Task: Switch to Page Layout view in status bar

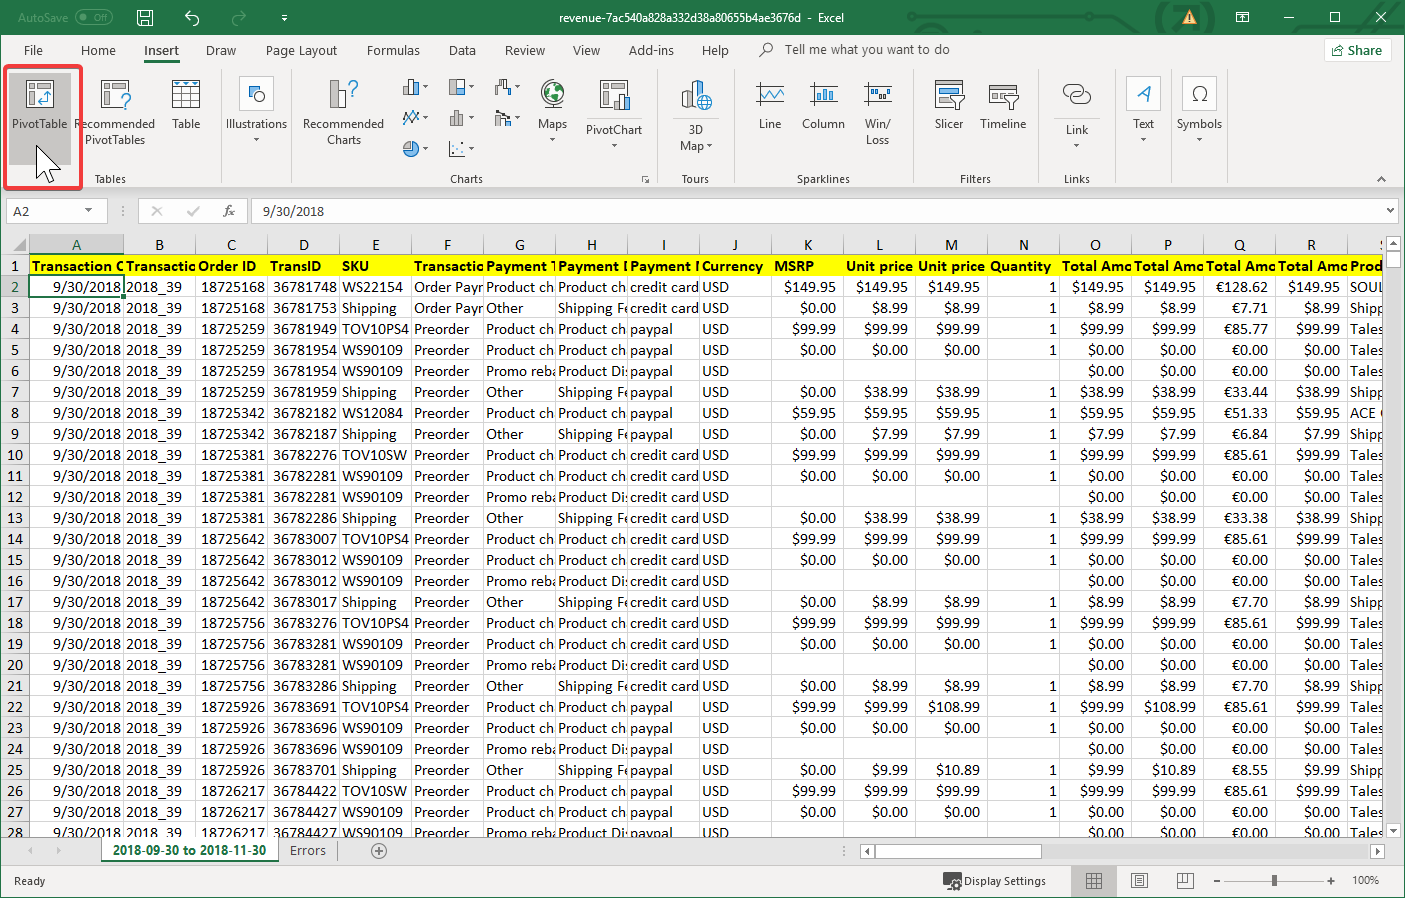Action: pos(1139,881)
